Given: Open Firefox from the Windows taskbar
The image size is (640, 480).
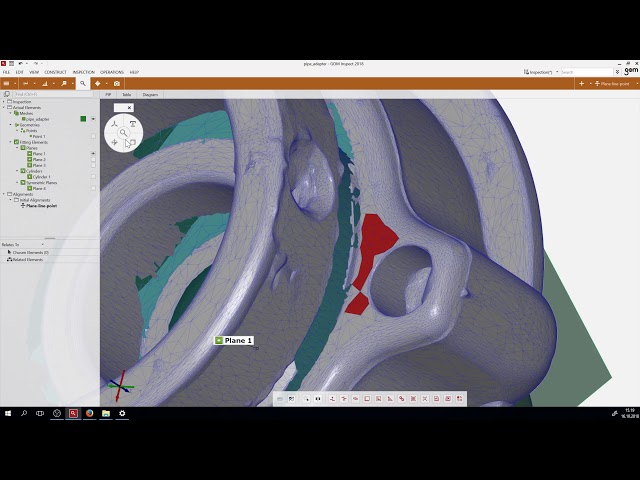Looking at the screenshot, I should [89, 413].
